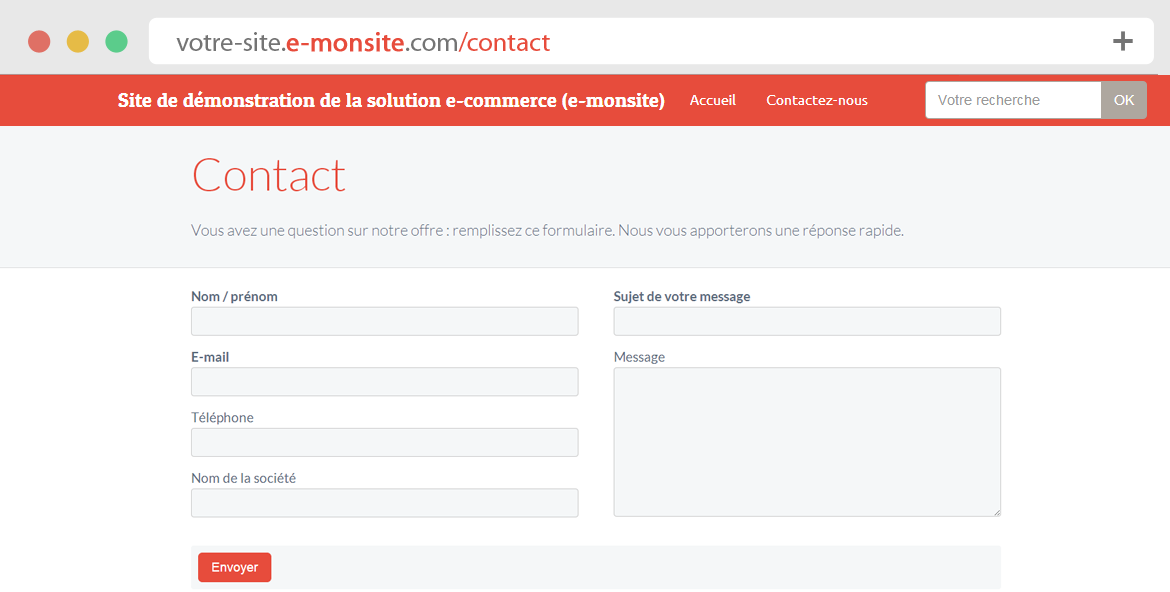Click the Sujet de votre message field
Screen dimensions: 1170x592
pos(807,321)
